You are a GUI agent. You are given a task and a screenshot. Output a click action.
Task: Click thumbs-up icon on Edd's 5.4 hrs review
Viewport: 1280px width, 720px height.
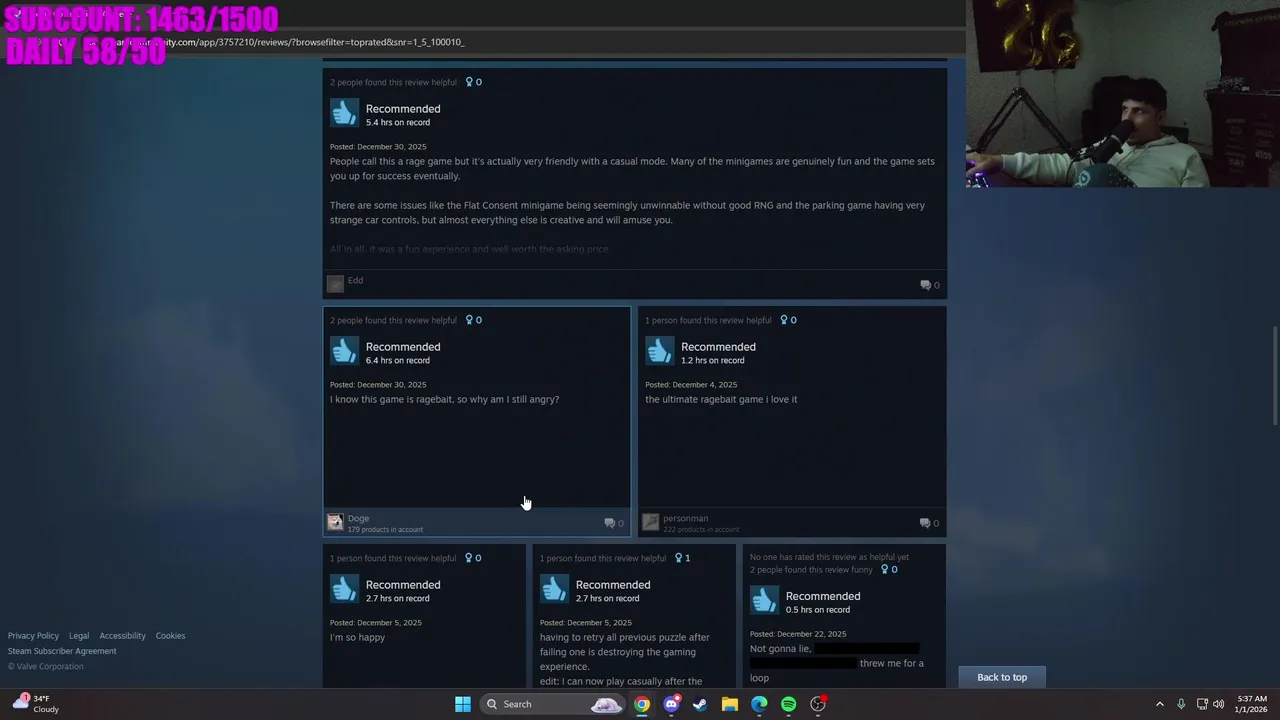tap(344, 113)
